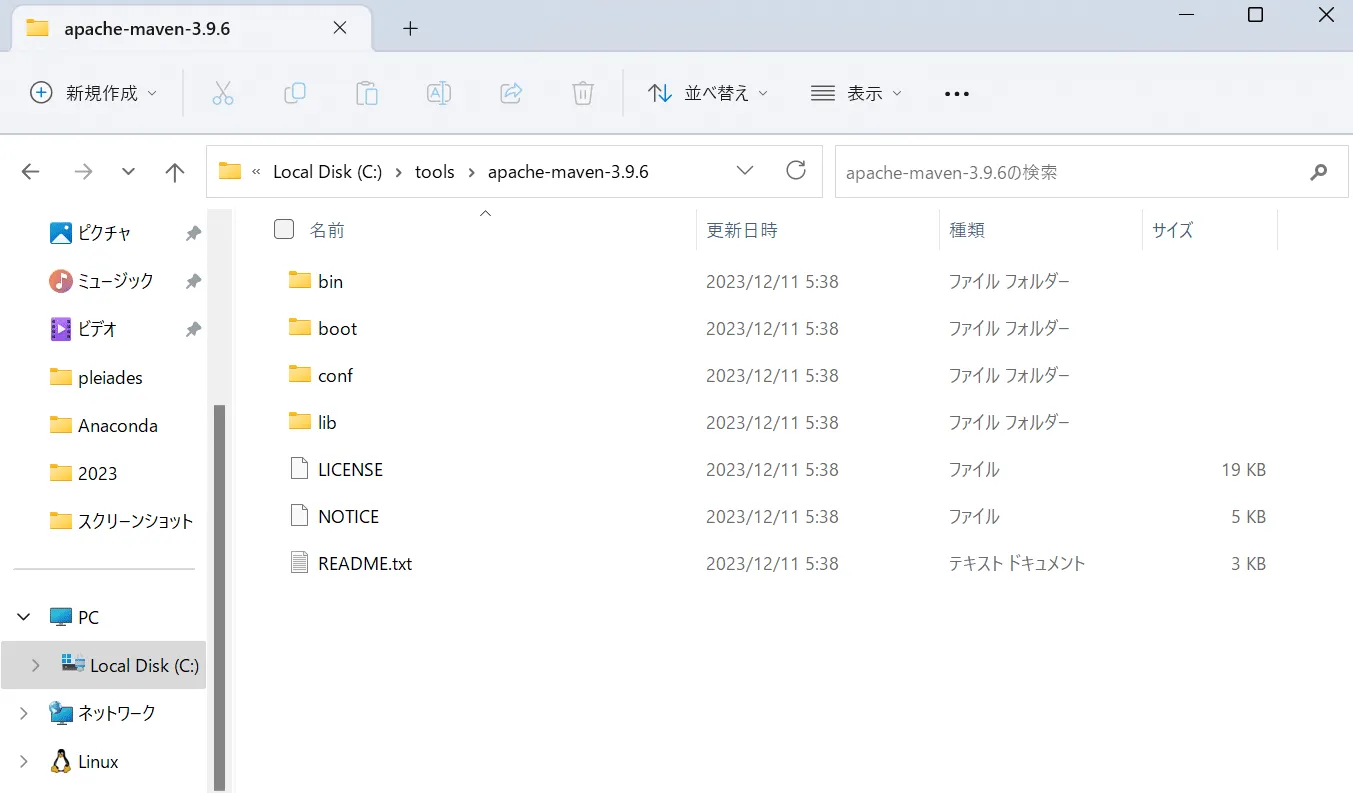This screenshot has height=793, width=1353.
Task: Click Local Disk (C:) breadcrumb
Action: coord(327,172)
